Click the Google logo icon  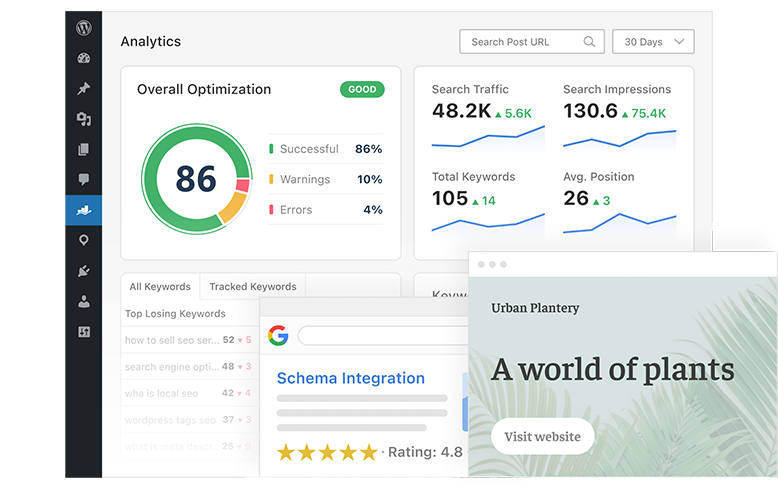pos(278,336)
